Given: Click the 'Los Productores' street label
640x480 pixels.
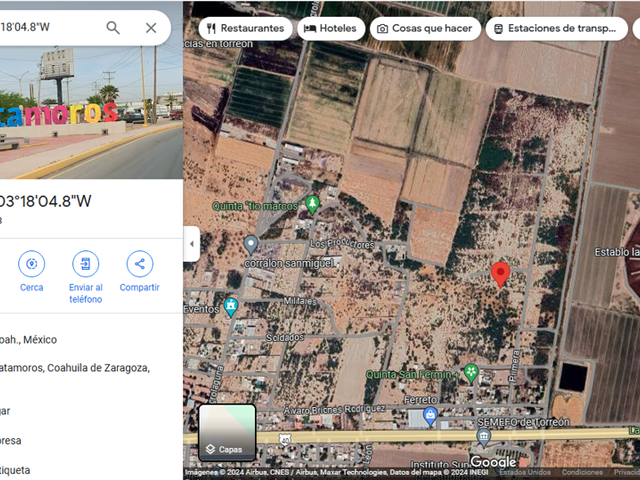Looking at the screenshot, I should [x=342, y=243].
